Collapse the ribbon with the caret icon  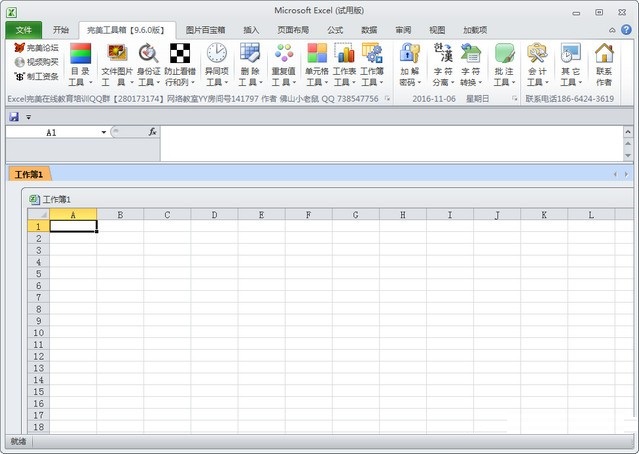[x=612, y=30]
